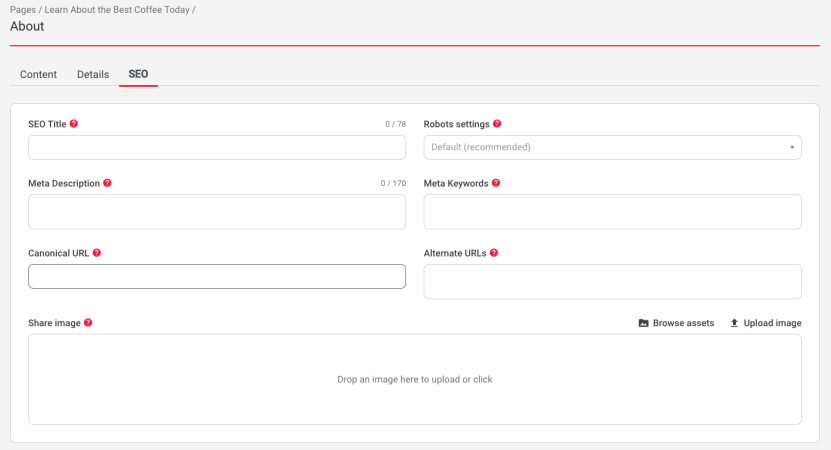
Task: Focus the Meta Description text area
Action: coord(217,212)
